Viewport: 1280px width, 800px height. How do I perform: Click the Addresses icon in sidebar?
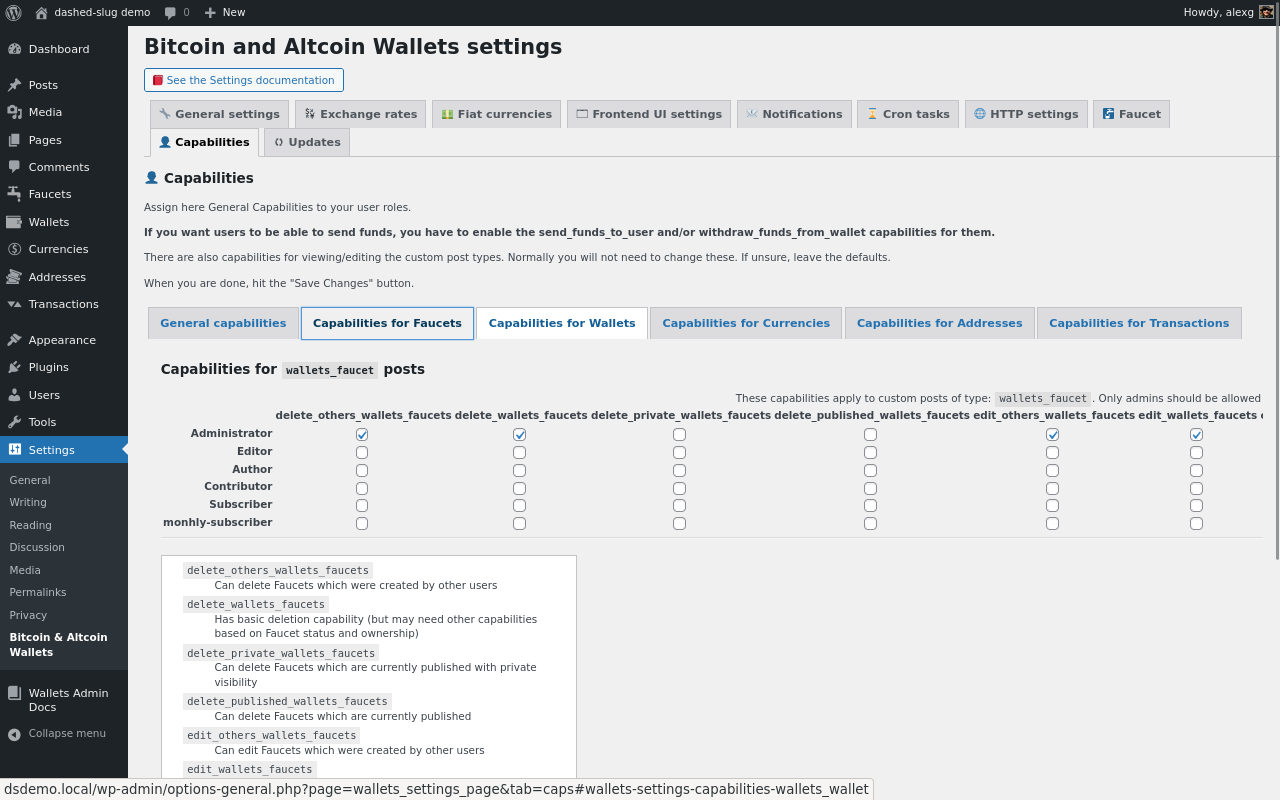point(14,277)
